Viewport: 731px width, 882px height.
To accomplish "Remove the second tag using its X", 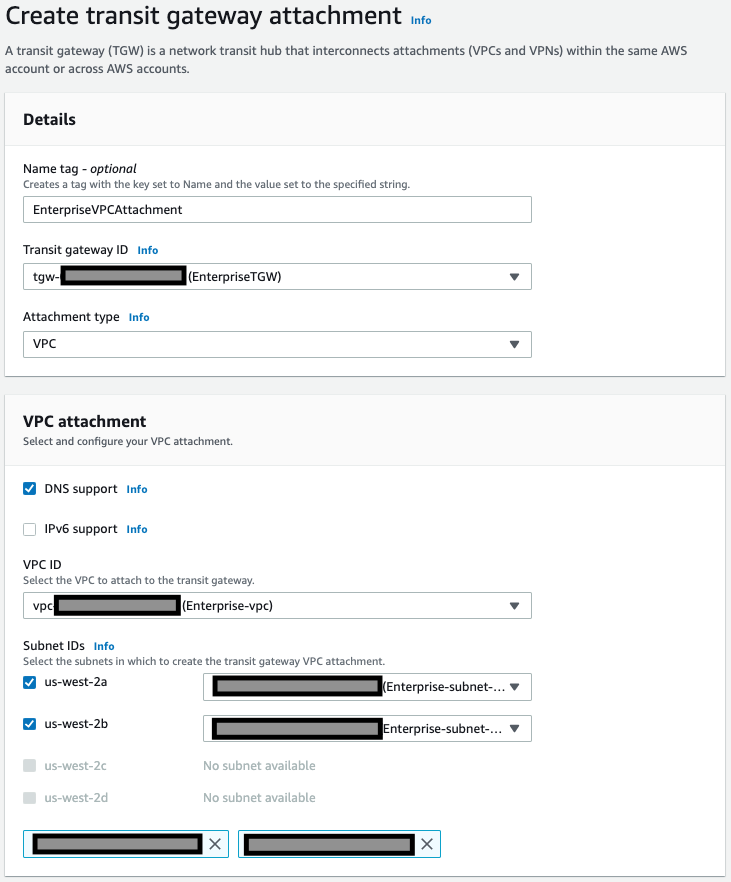I will [x=427, y=843].
